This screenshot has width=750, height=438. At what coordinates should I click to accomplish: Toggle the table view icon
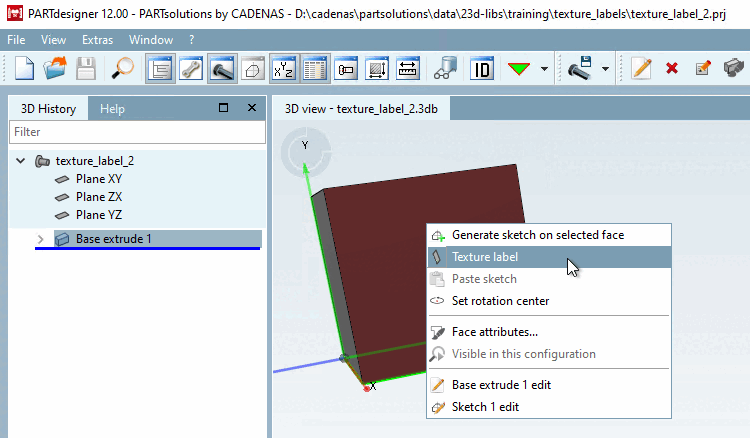coord(315,69)
